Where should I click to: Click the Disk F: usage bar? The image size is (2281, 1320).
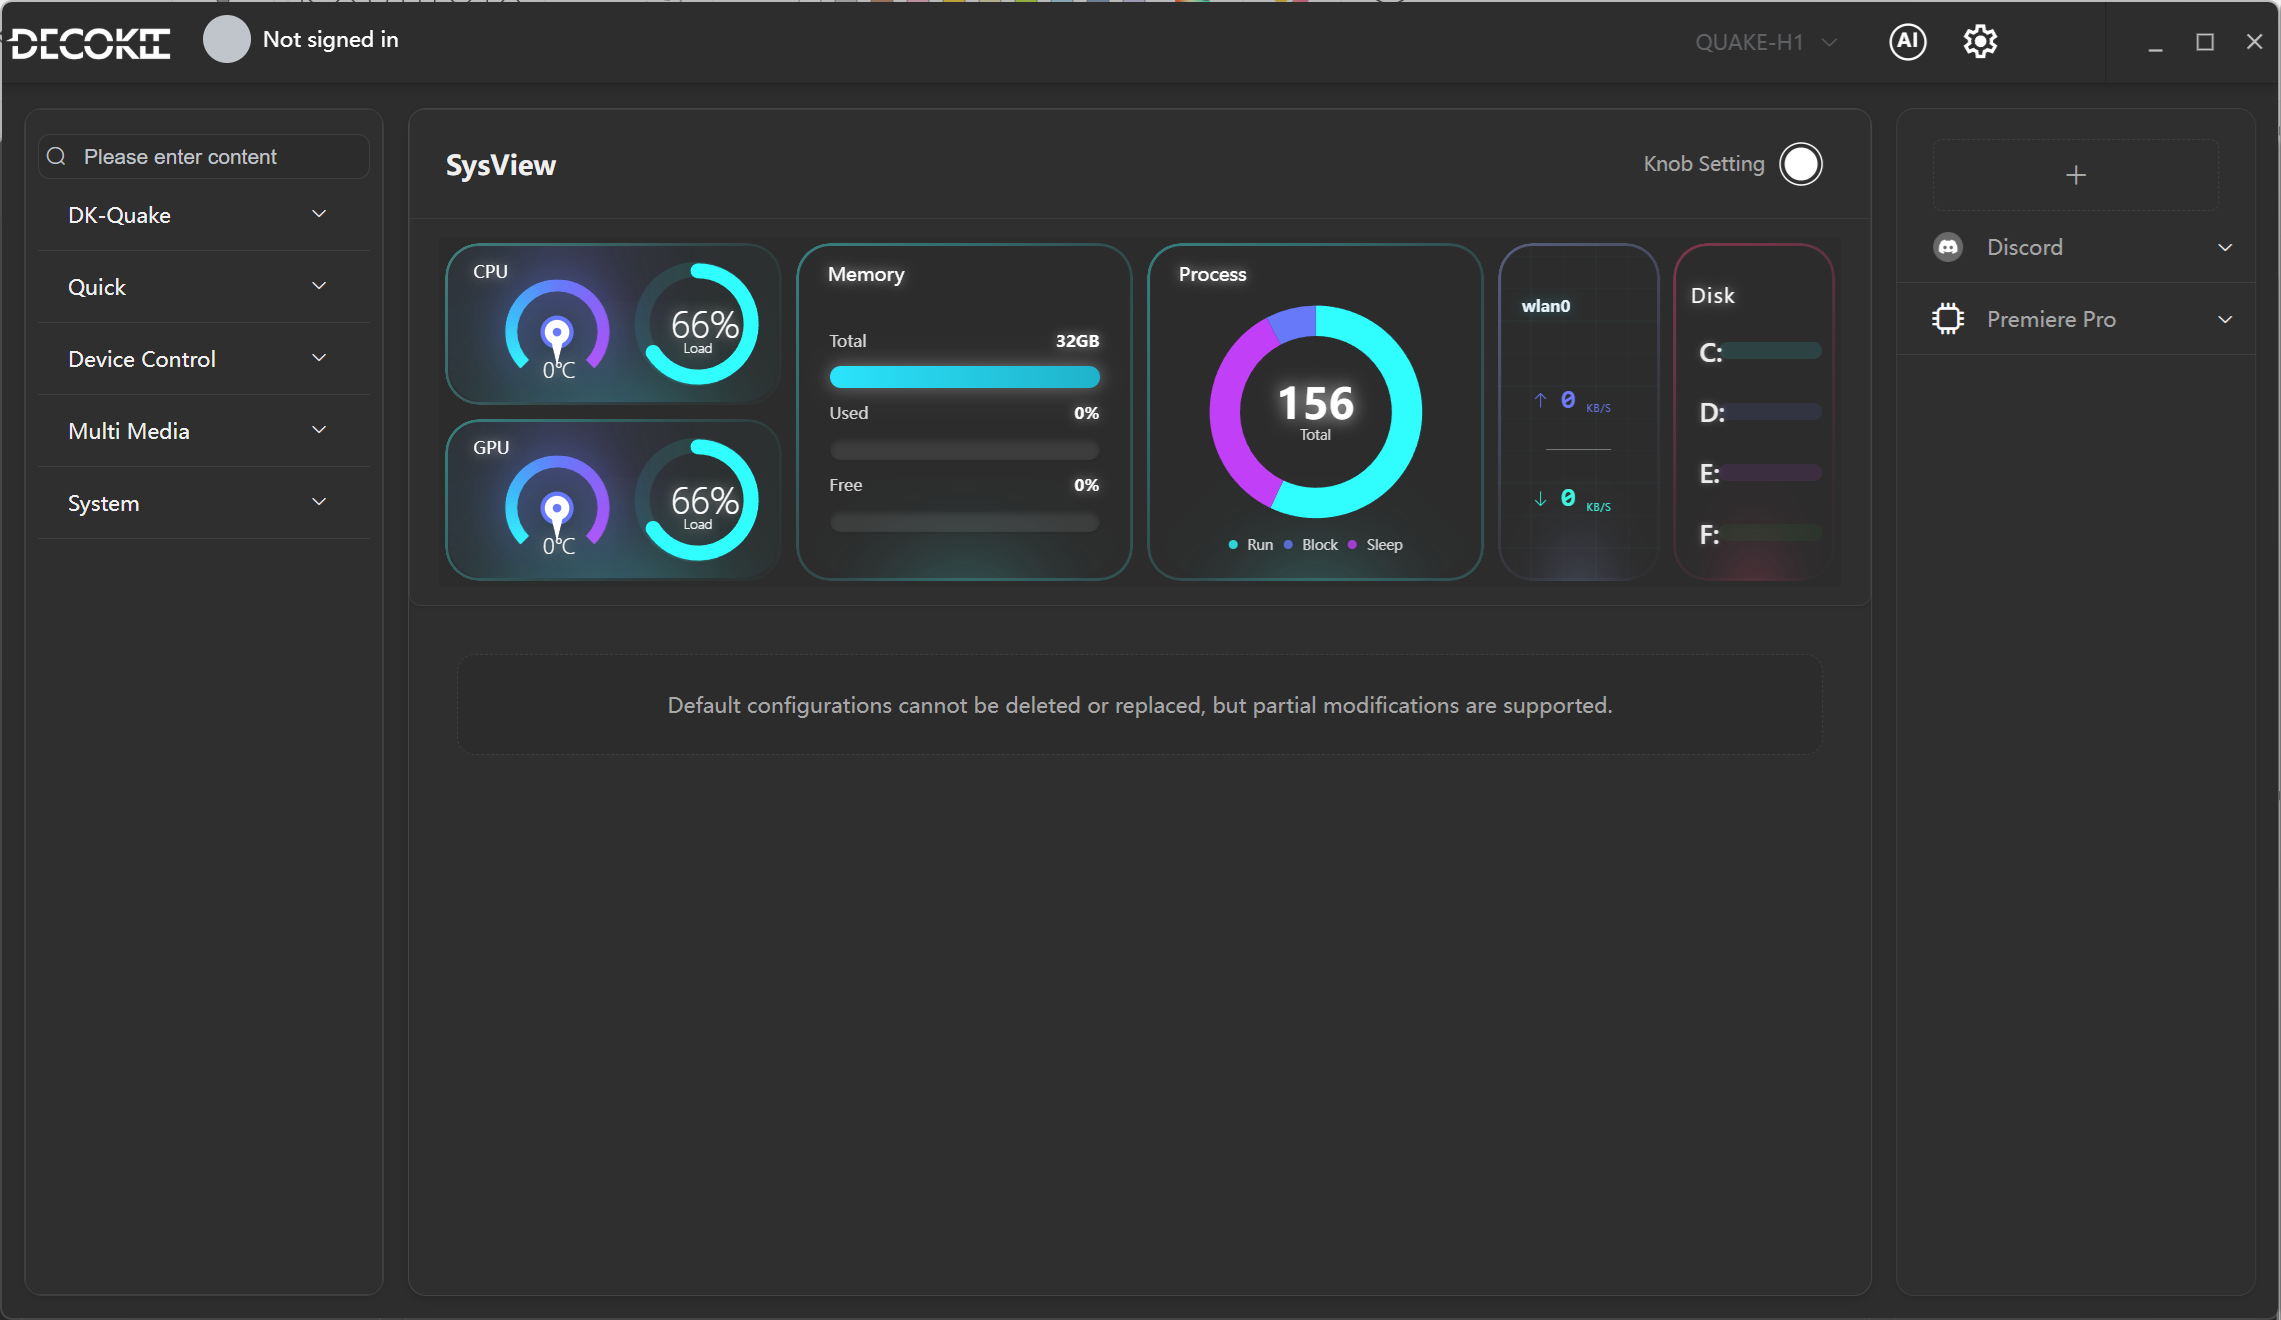pos(1771,534)
